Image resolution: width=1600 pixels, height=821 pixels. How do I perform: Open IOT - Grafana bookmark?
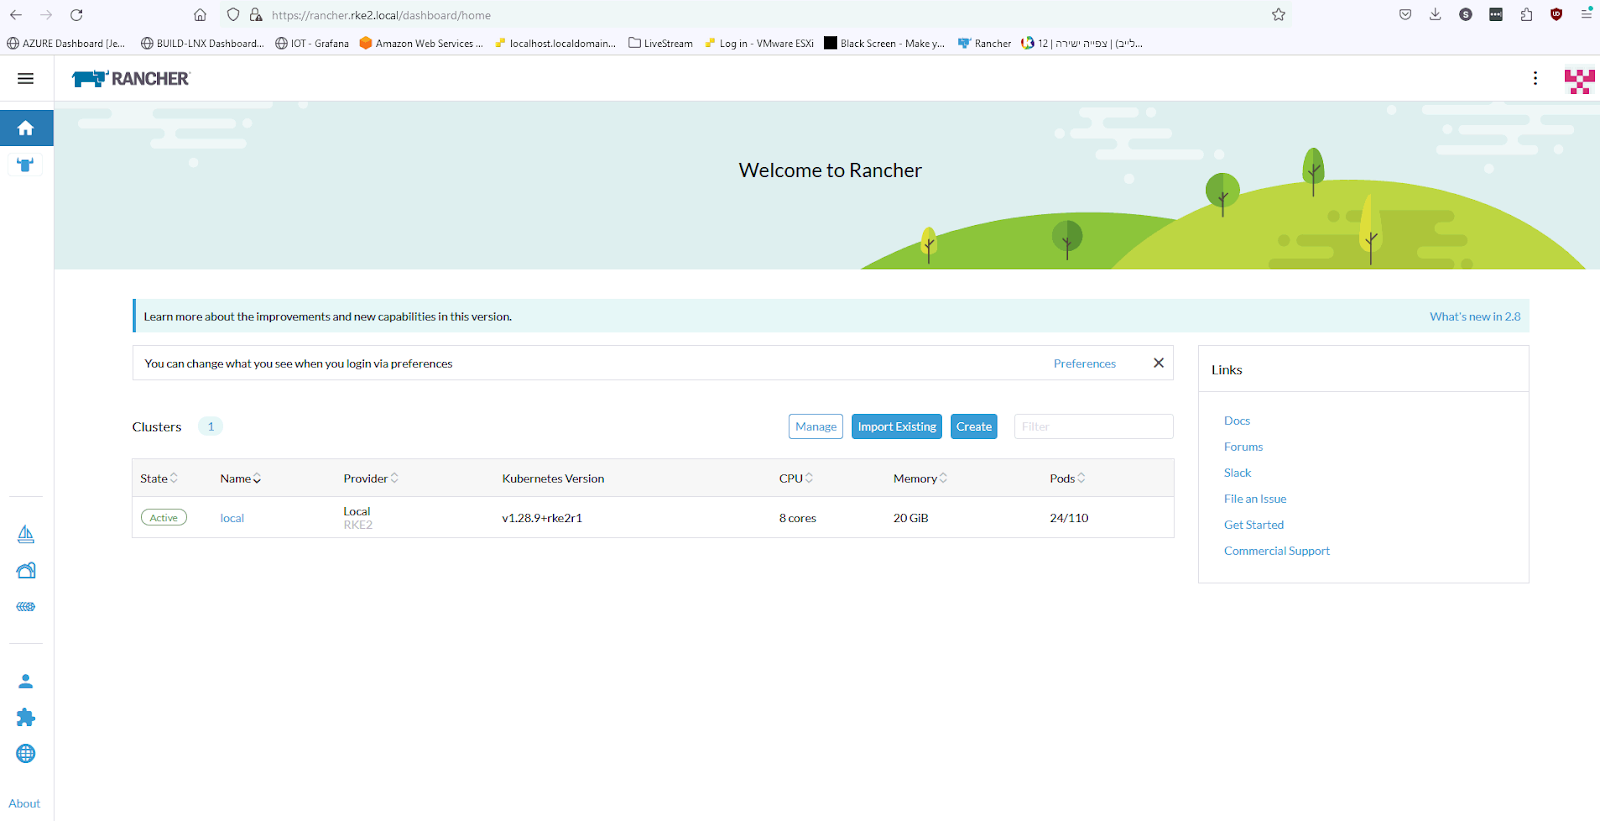[312, 43]
